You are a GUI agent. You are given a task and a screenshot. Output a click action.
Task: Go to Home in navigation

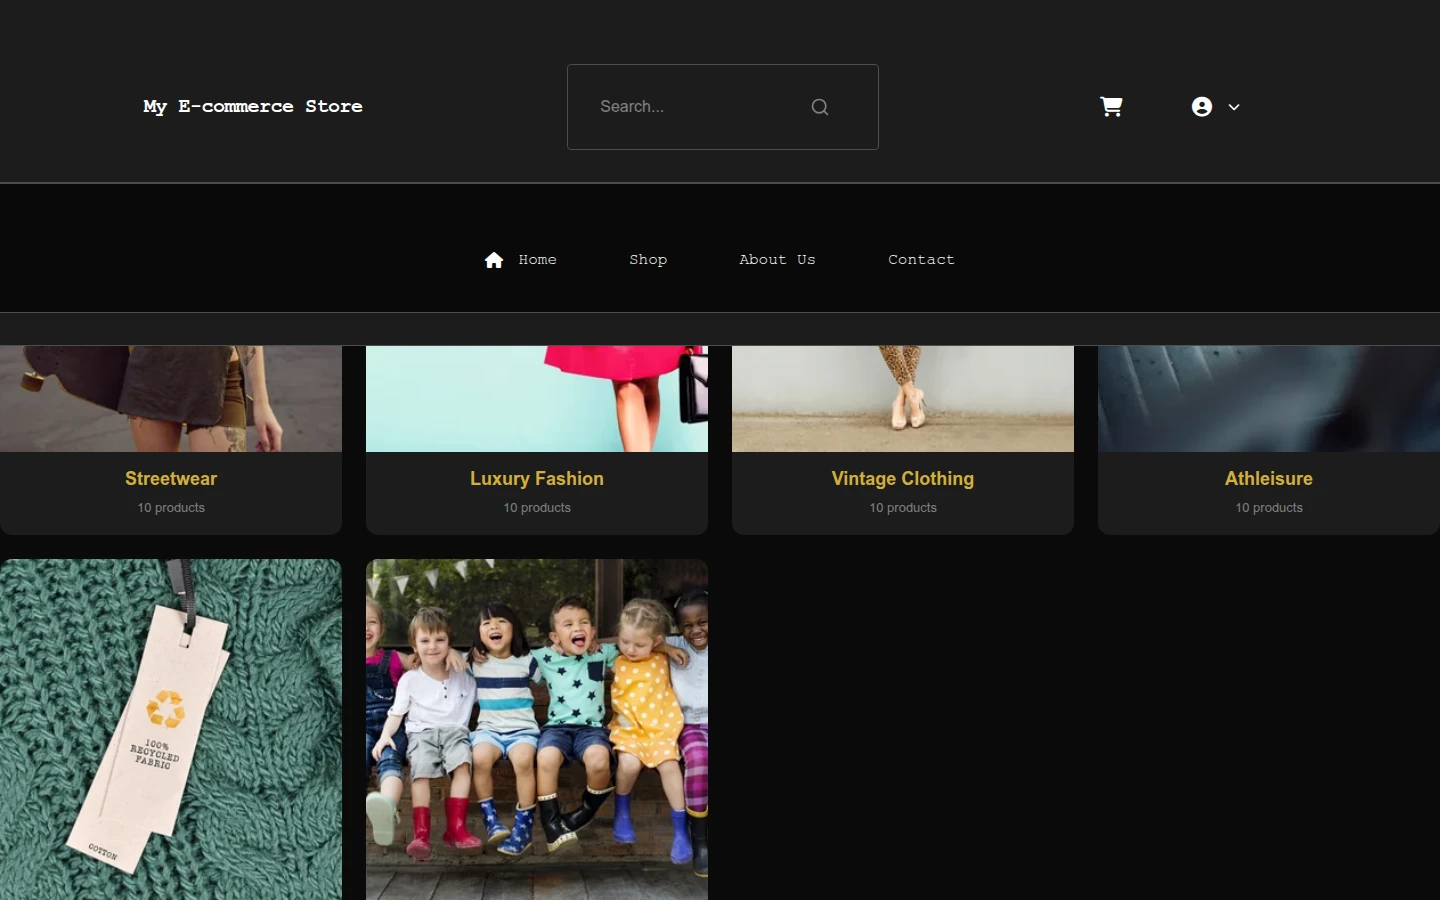[x=537, y=260]
